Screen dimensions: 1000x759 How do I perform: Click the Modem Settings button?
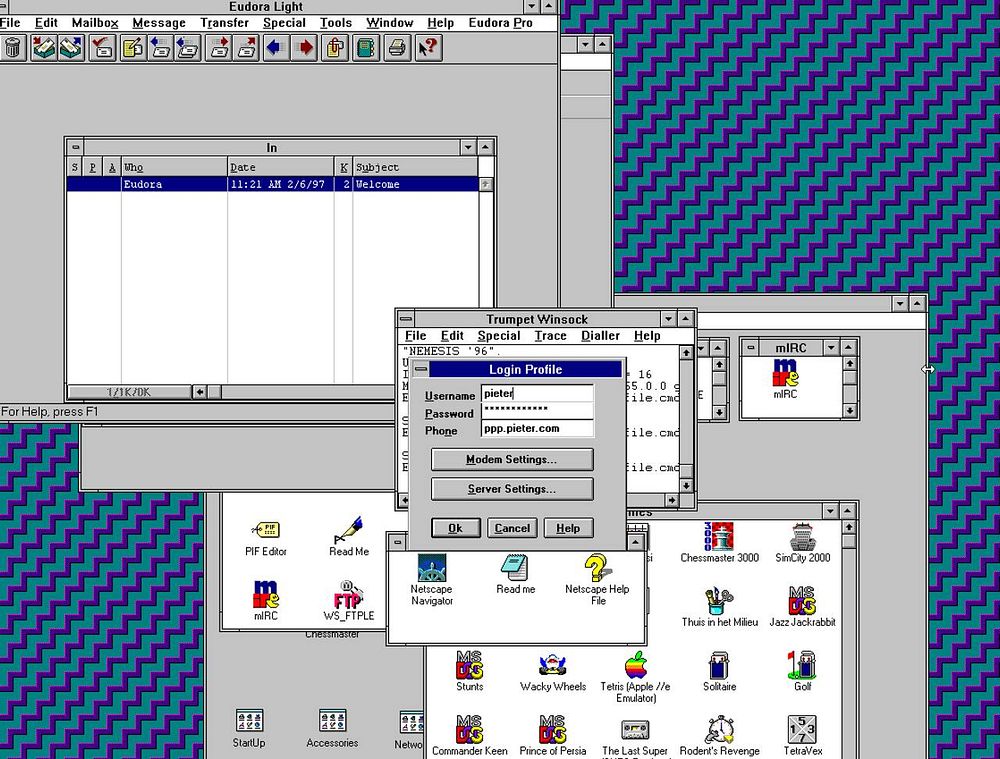click(x=511, y=460)
